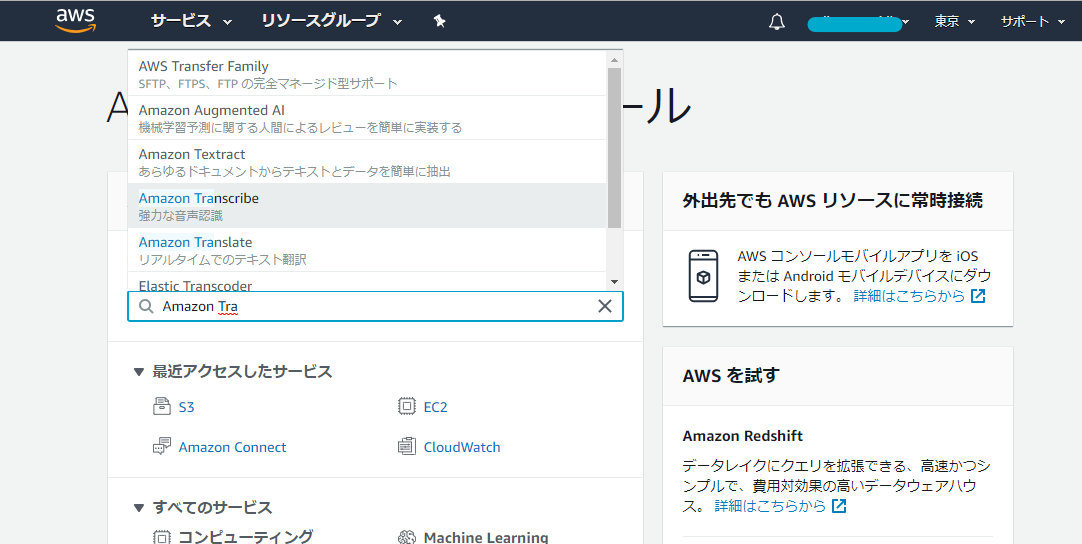This screenshot has width=1082, height=544.
Task: Click external link icon beside Redshift details
Action: tap(839, 506)
